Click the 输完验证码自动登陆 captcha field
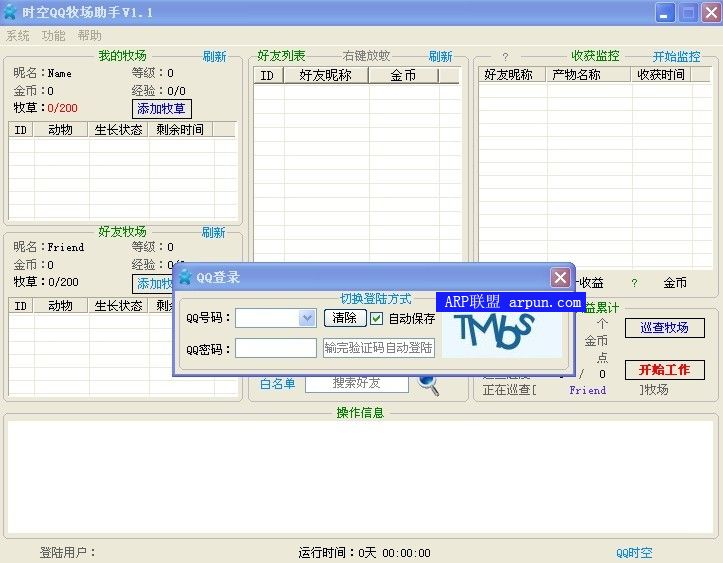 (379, 348)
